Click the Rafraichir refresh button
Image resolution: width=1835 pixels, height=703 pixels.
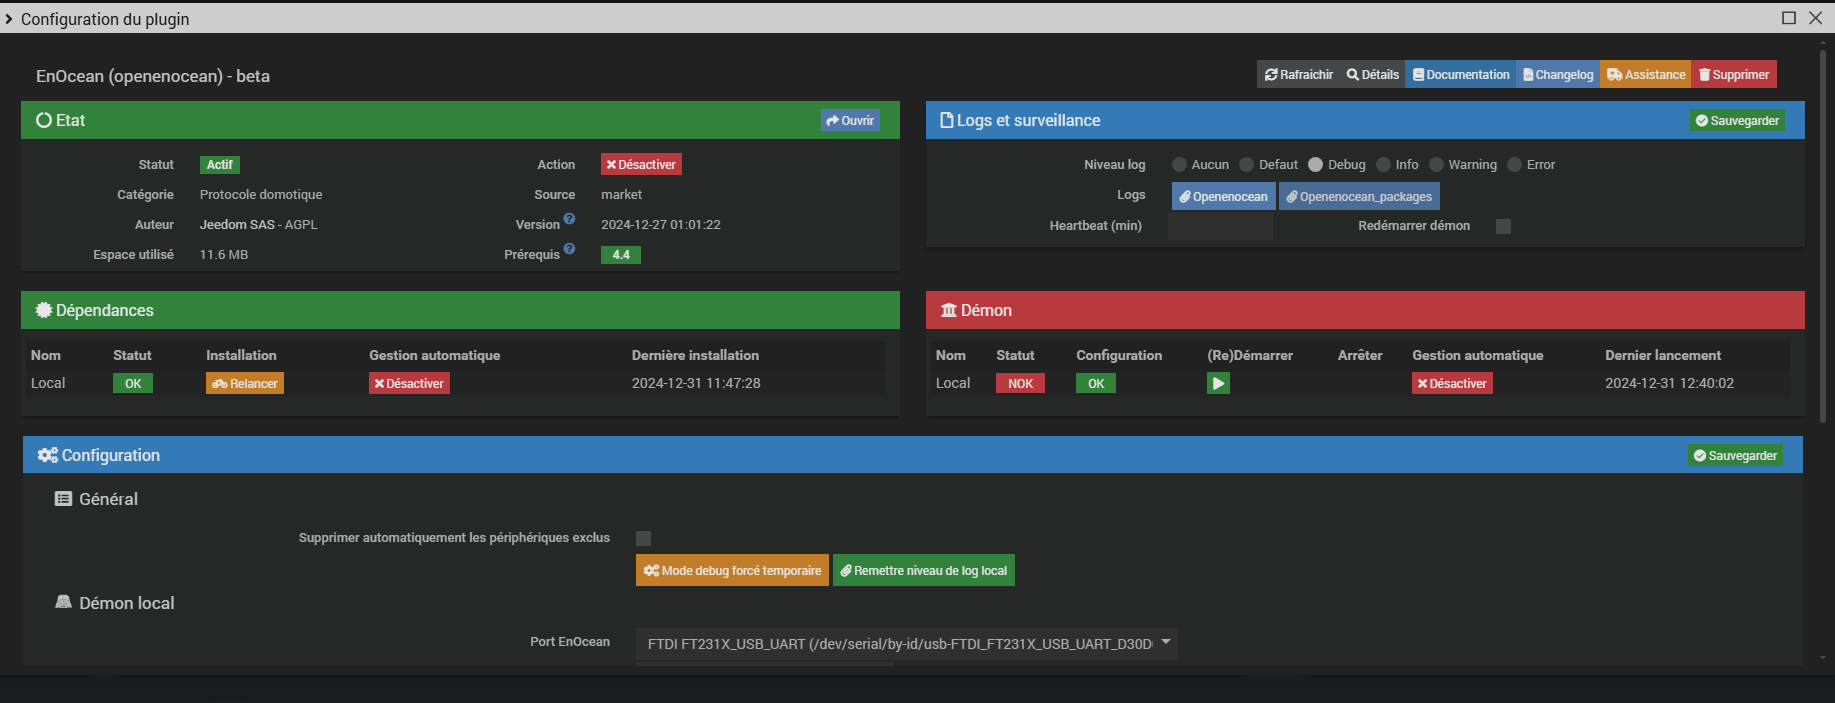point(1299,75)
